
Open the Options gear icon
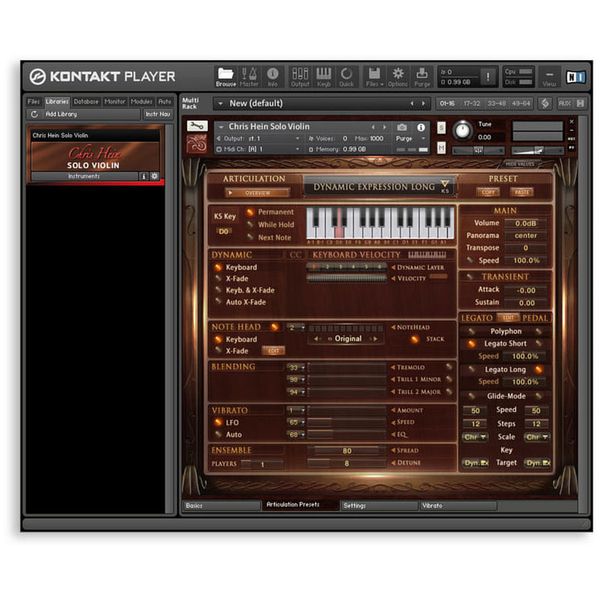point(398,77)
